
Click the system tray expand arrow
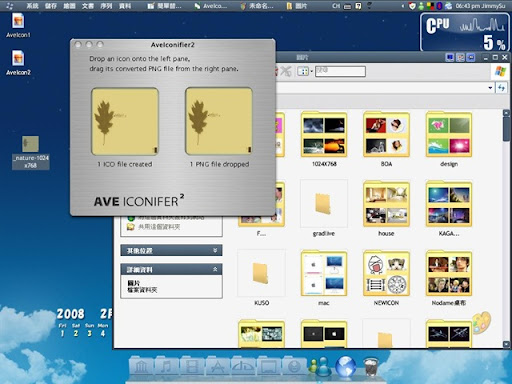point(403,6)
